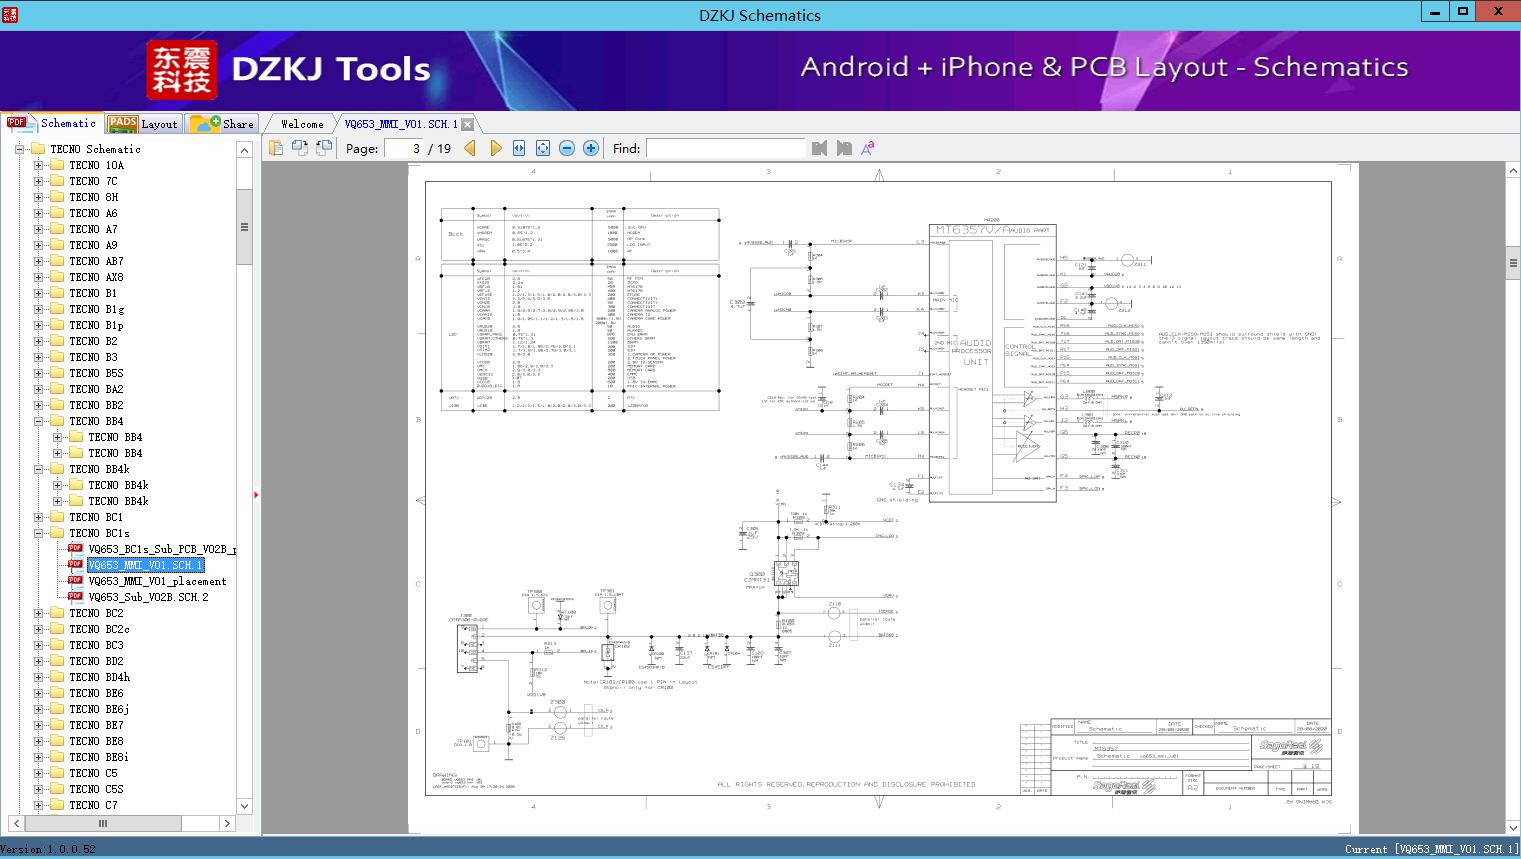Collapse the TECNO BB4k parent folder
Image resolution: width=1521 pixels, height=859 pixels.
tap(39, 469)
